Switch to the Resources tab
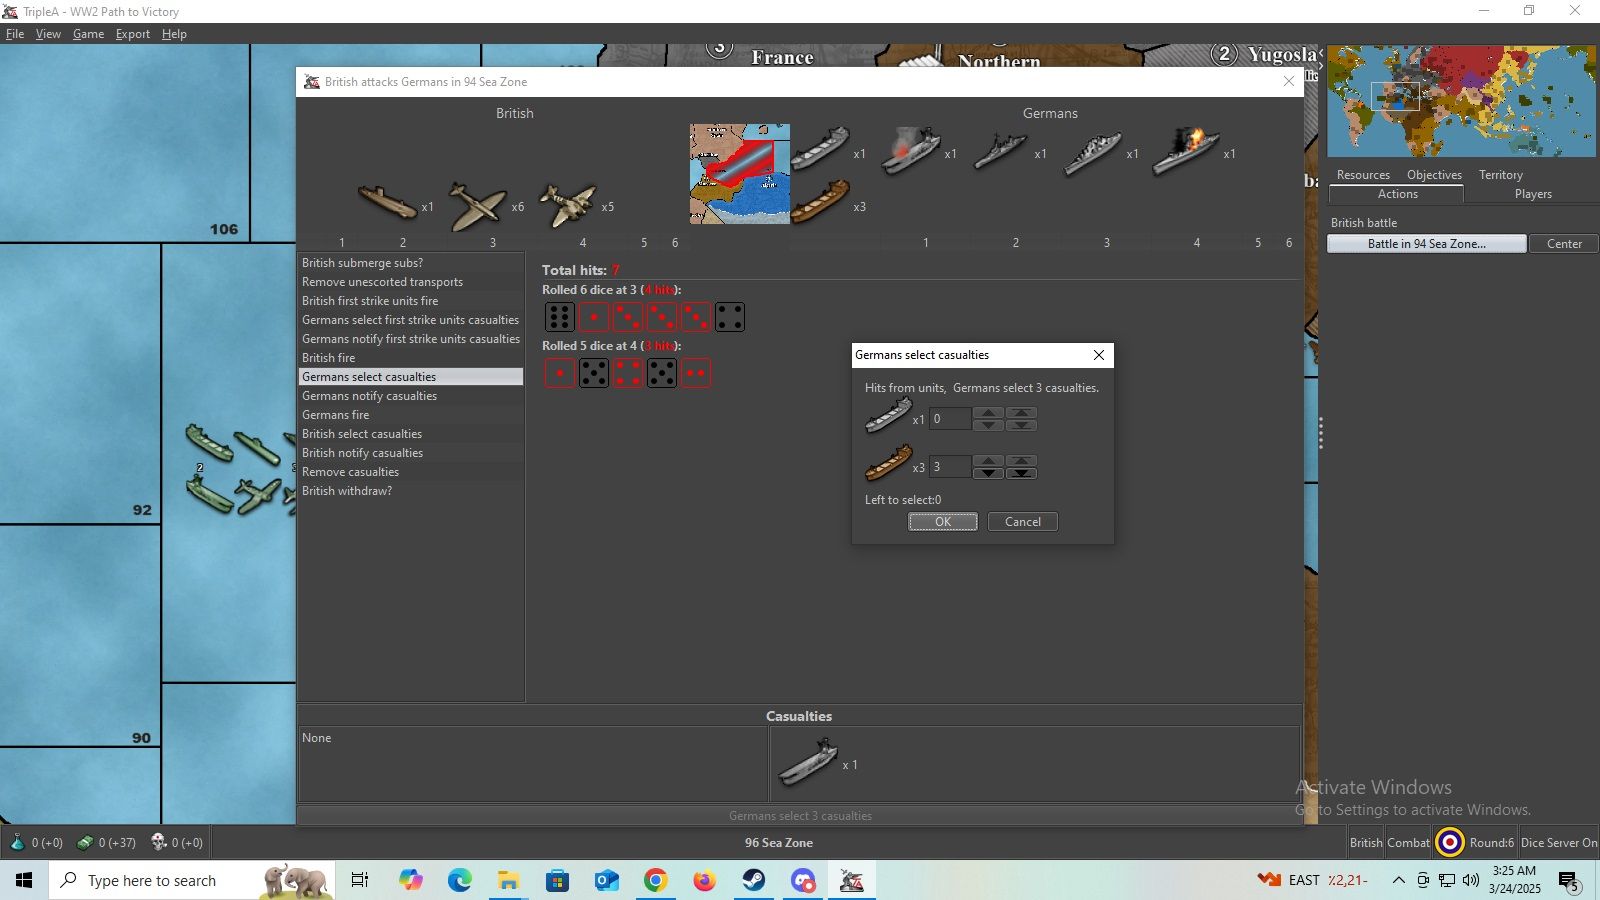 (x=1363, y=175)
